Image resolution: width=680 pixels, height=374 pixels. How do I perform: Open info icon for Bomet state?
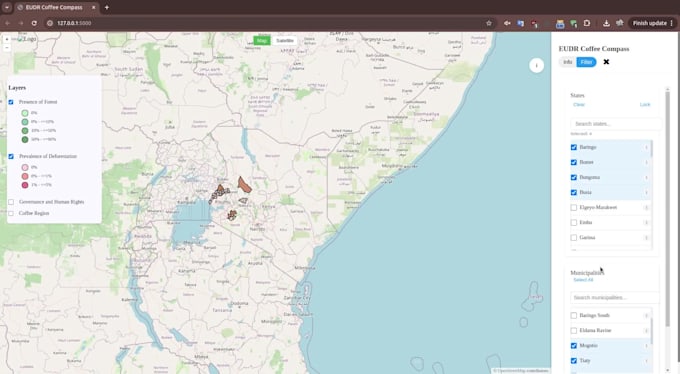pyautogui.click(x=646, y=162)
